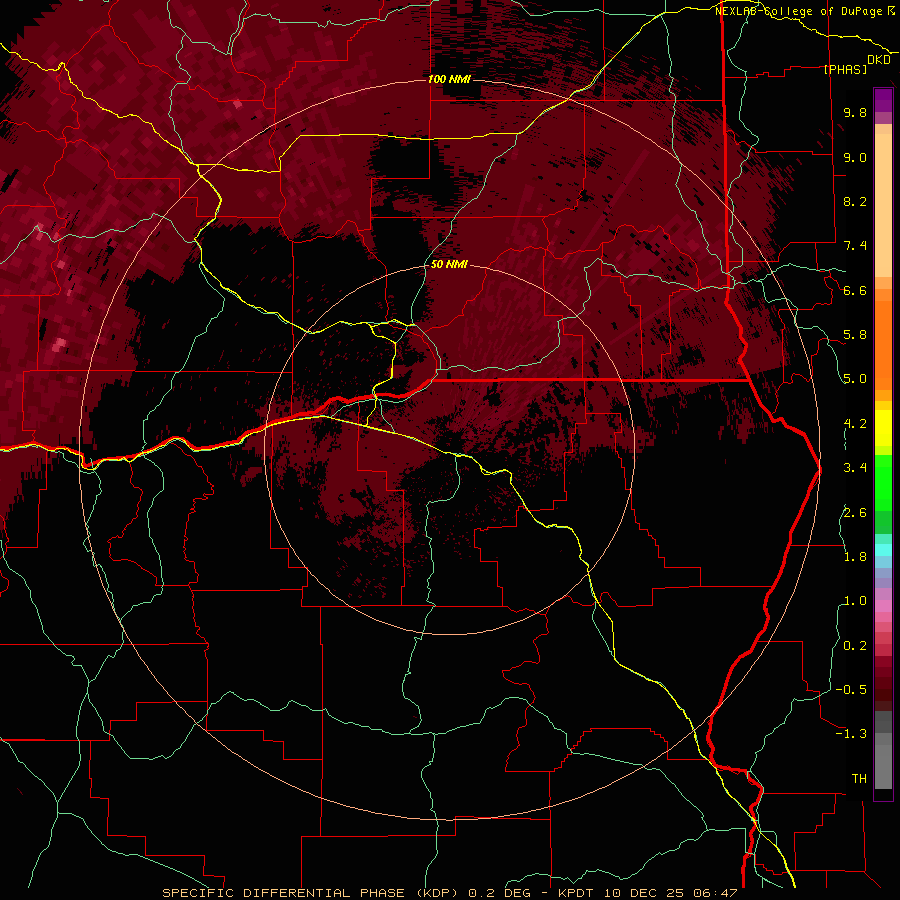Pick the yellow band on the color scale
900x900 pixels.
coord(883,428)
